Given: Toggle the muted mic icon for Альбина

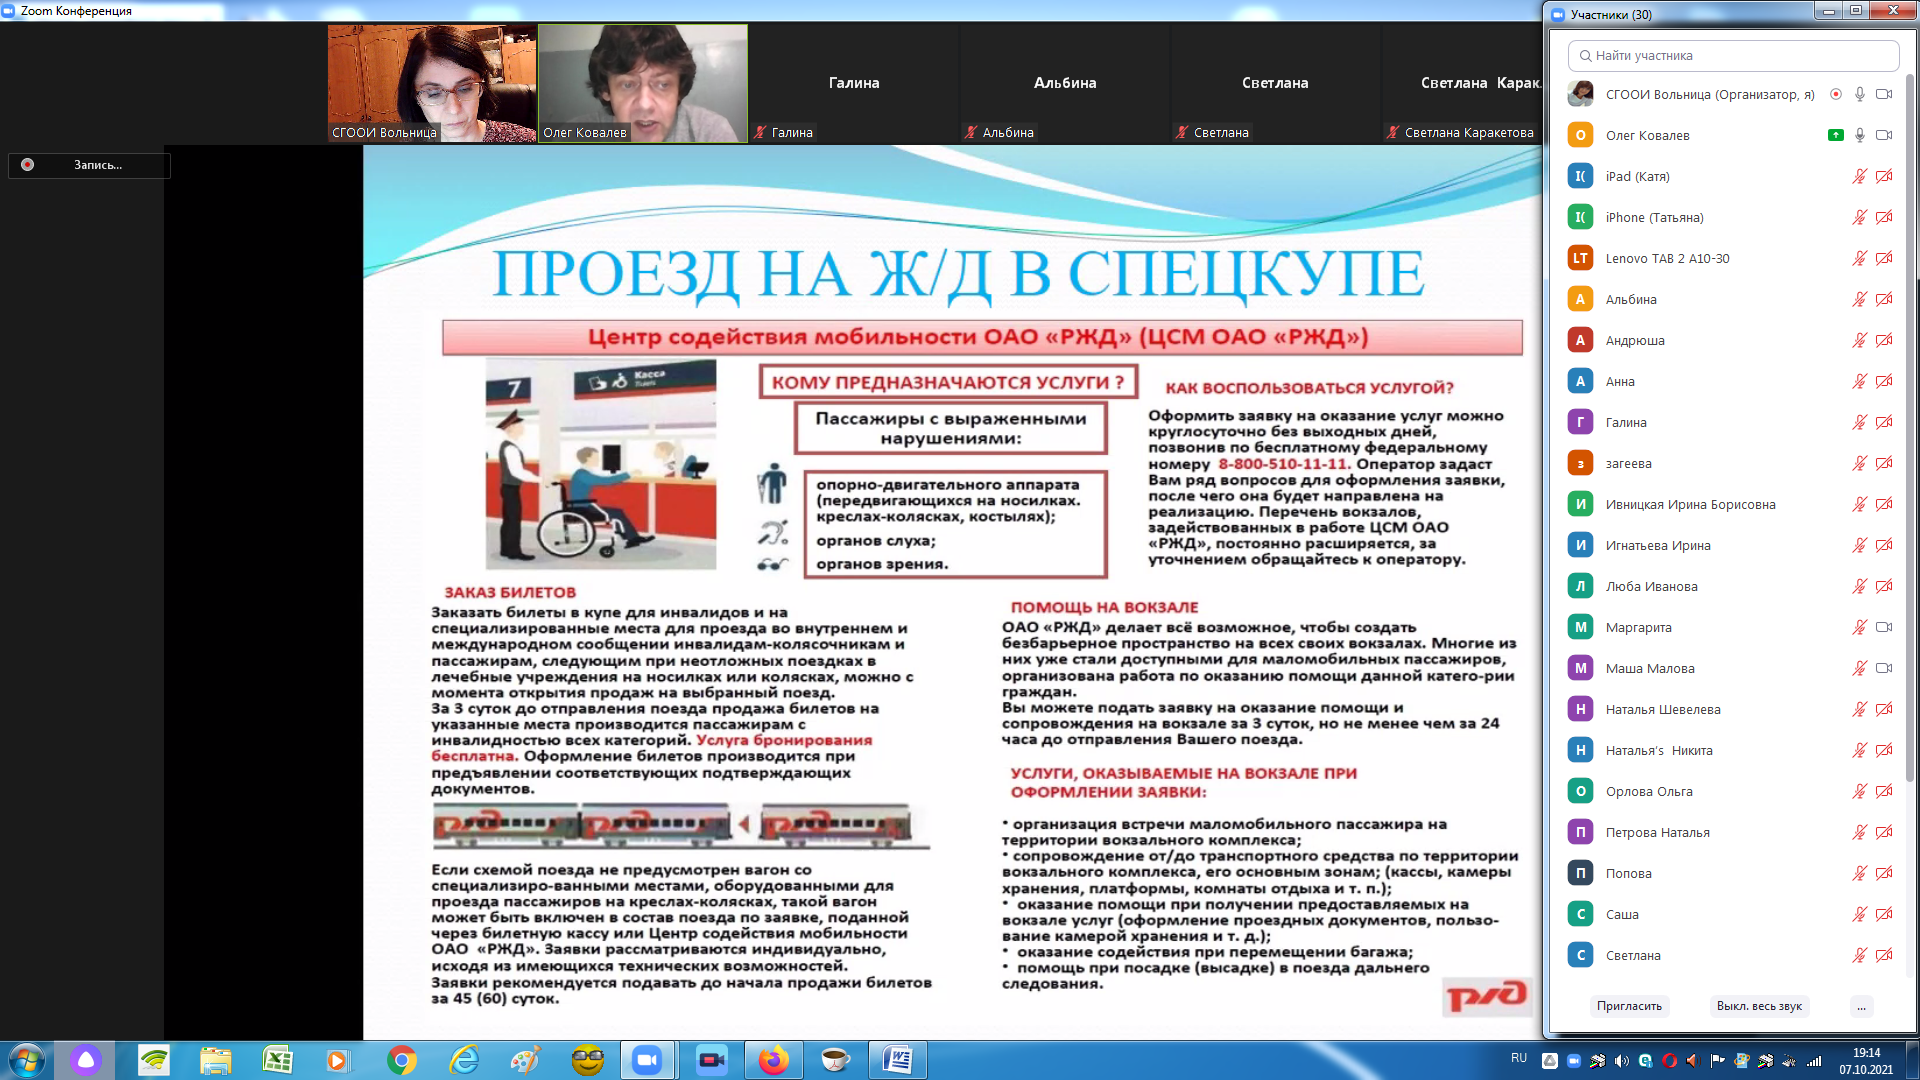Looking at the screenshot, I should tap(1860, 299).
